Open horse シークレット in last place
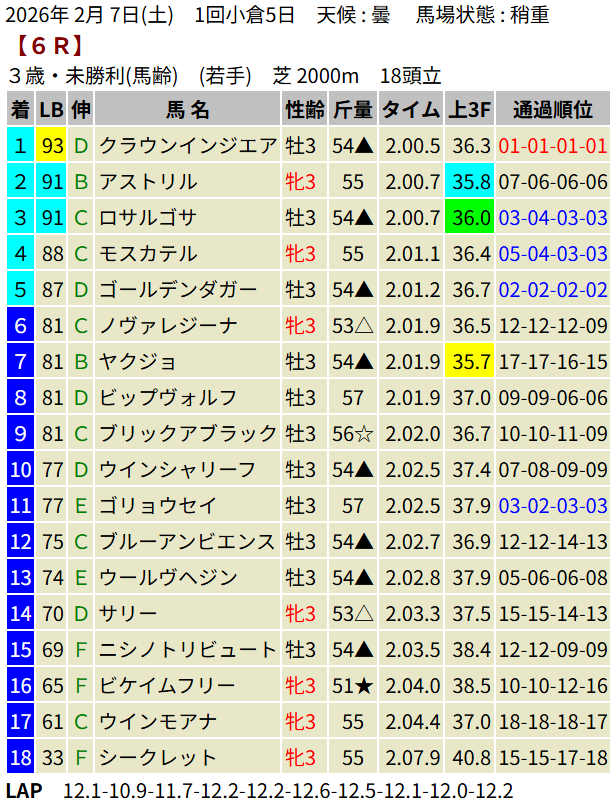614x802 pixels. [157, 758]
